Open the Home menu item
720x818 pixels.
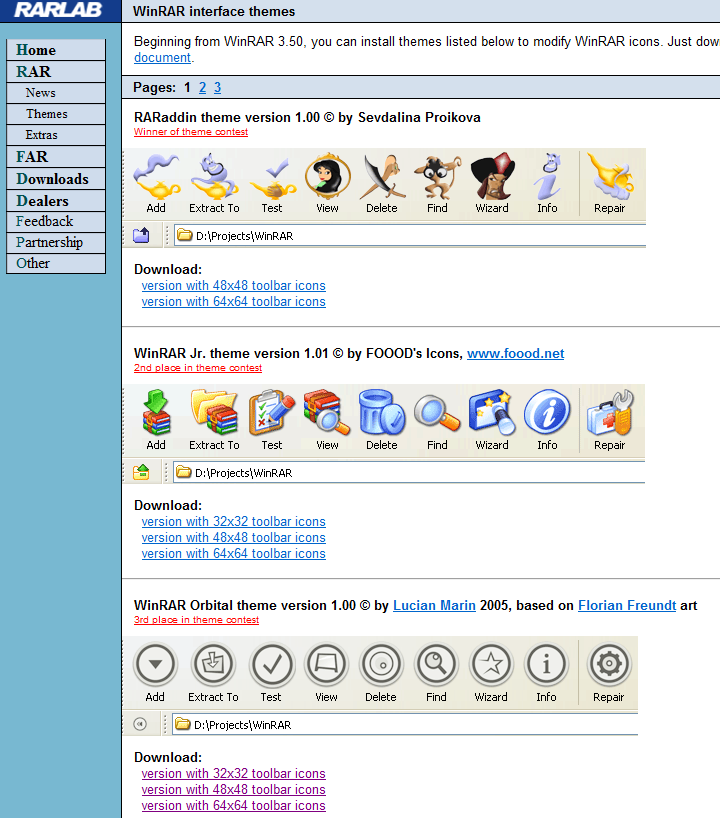pyautogui.click(x=56, y=50)
